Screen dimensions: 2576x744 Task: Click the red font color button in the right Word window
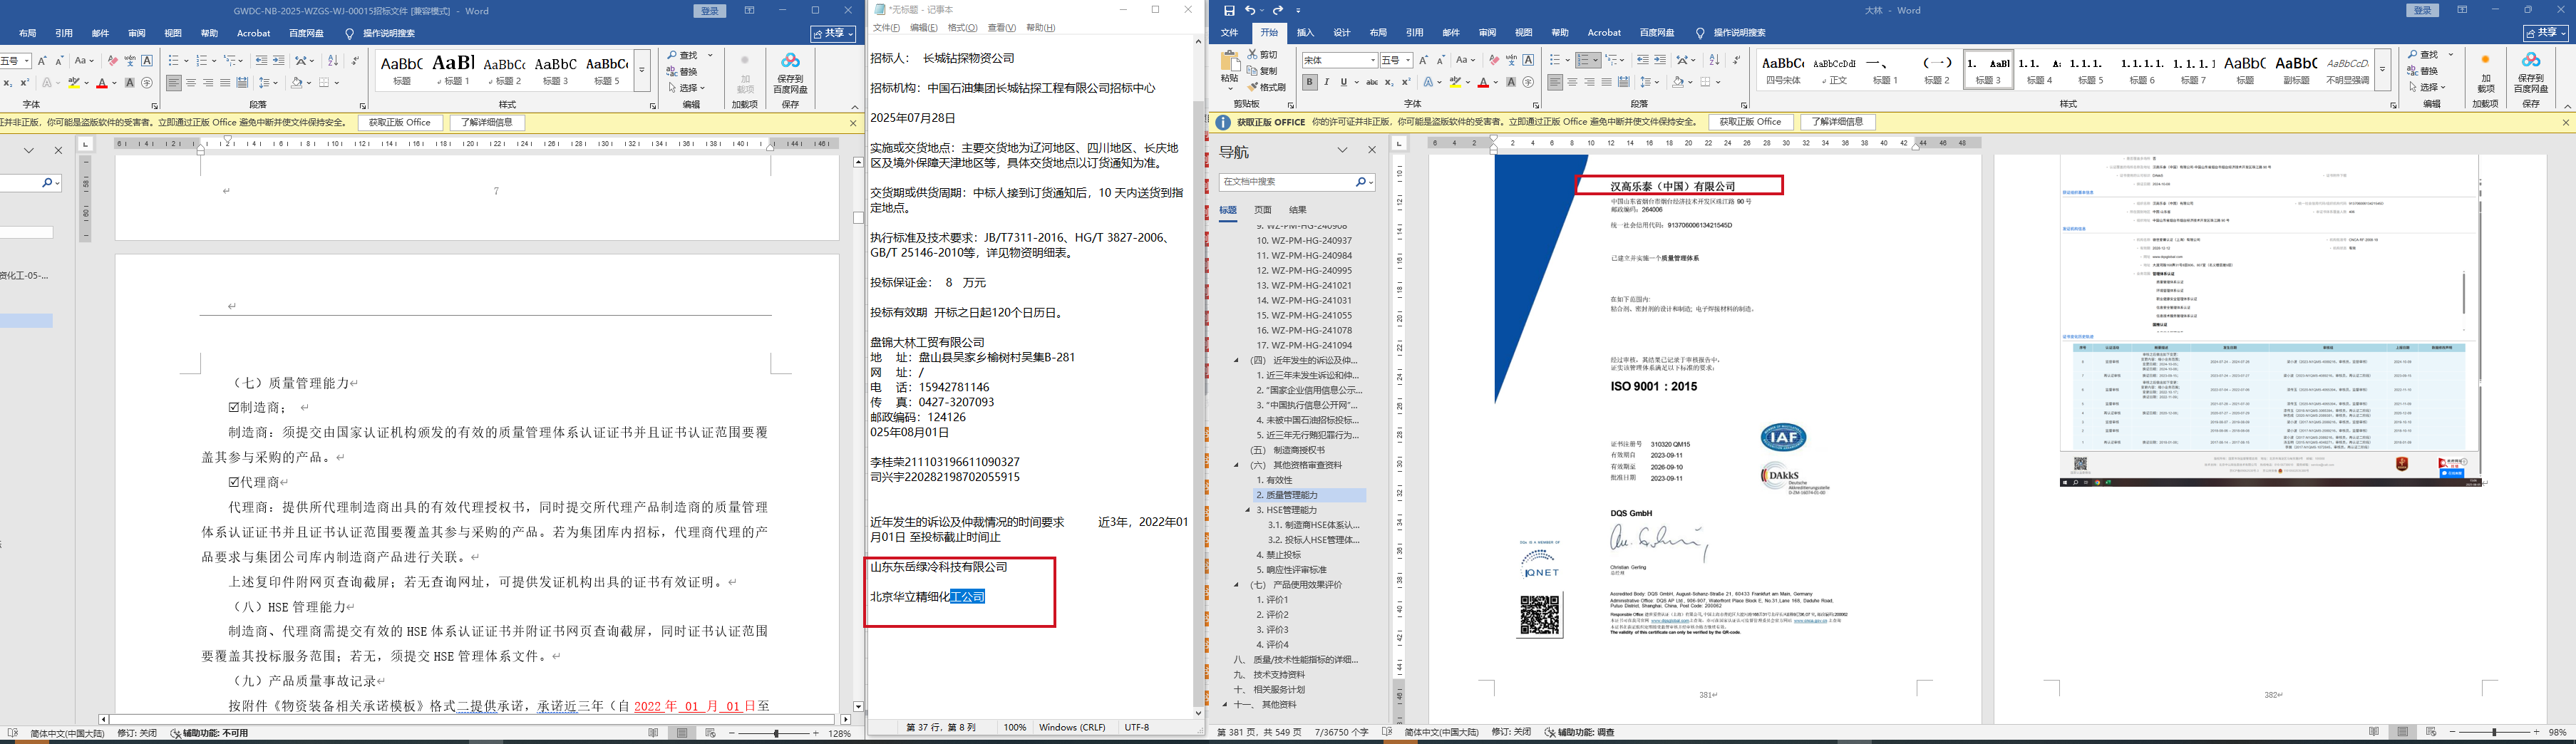(x=1484, y=82)
